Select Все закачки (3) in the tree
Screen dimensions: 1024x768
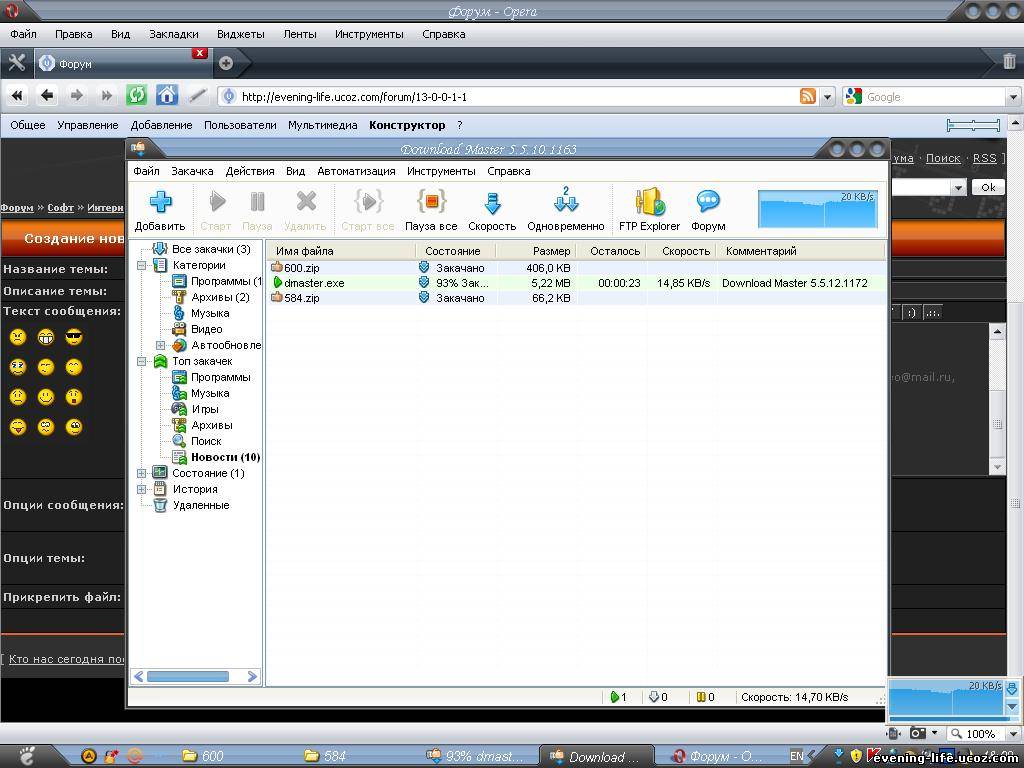(x=210, y=249)
